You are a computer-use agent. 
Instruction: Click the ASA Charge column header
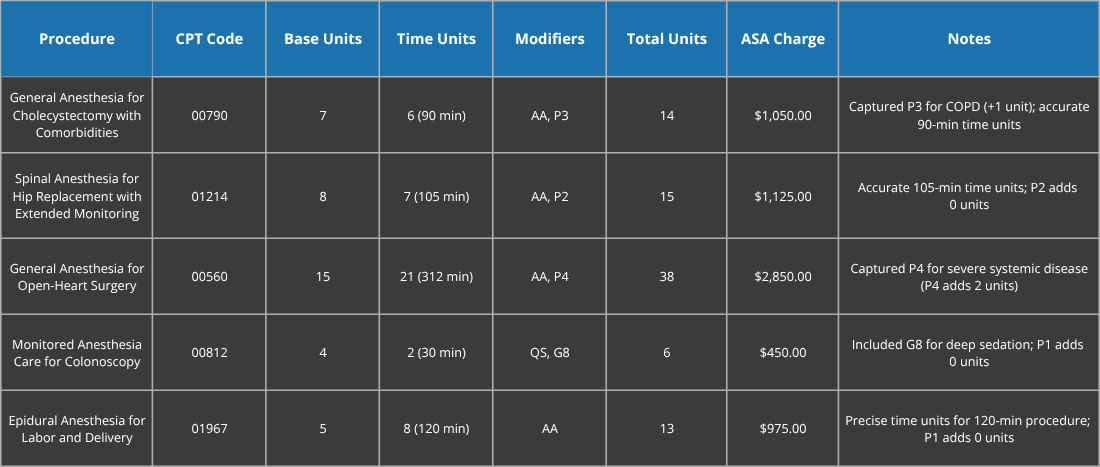click(782, 39)
